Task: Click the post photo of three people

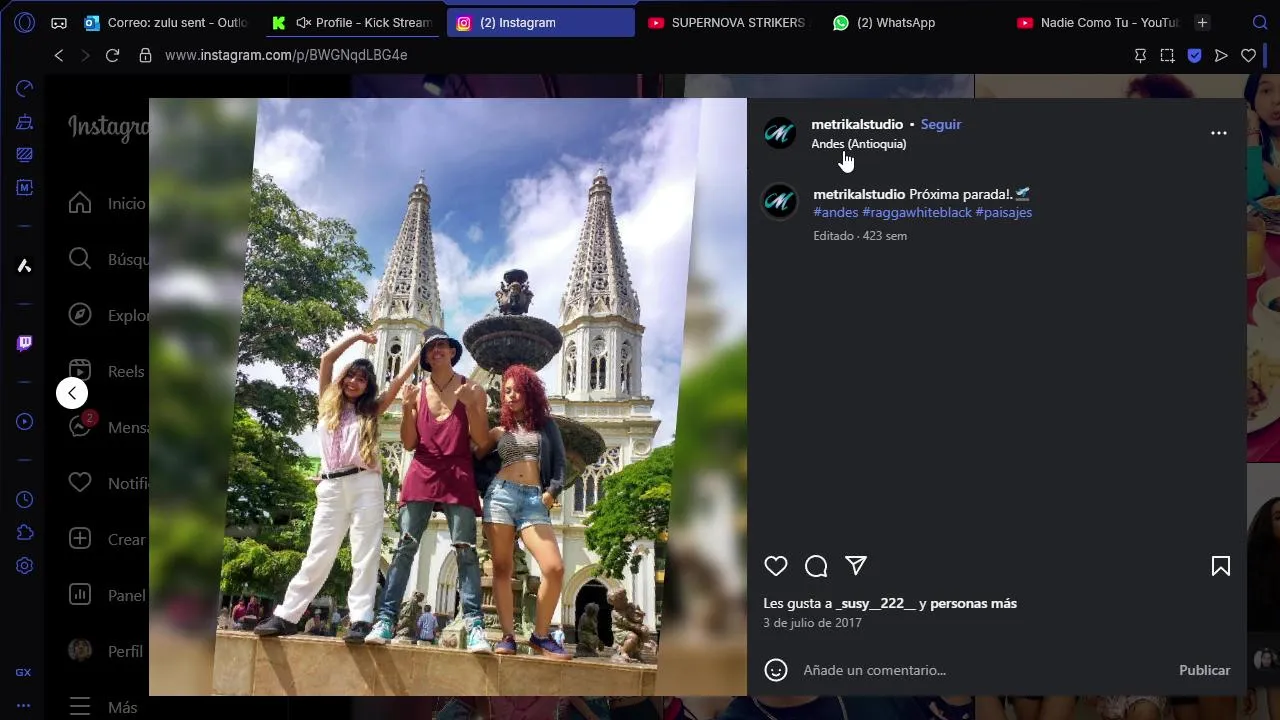Action: click(x=448, y=397)
